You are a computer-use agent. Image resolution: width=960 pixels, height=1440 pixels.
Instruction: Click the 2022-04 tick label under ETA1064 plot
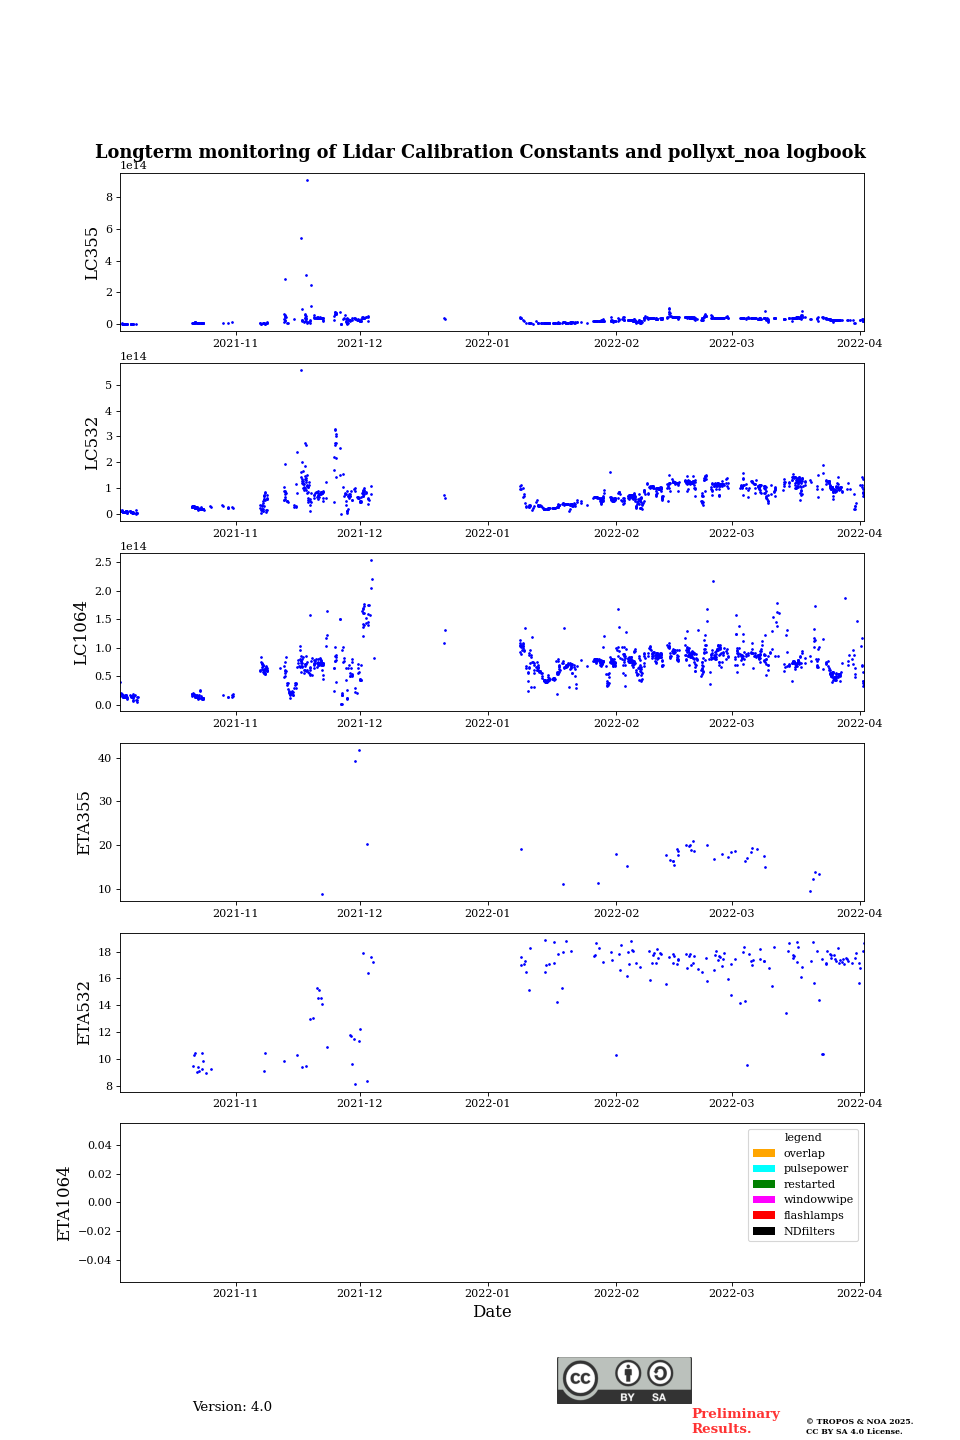[x=860, y=1293]
